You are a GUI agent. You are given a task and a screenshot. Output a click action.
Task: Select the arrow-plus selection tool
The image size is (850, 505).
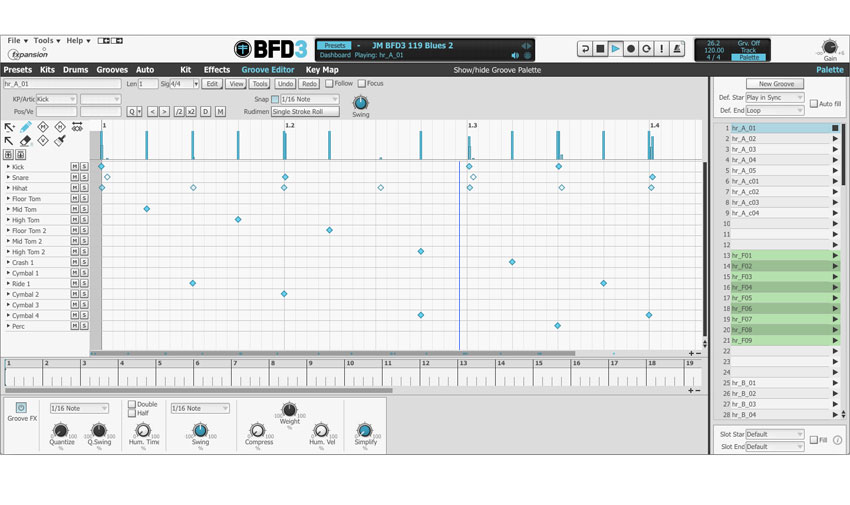pyautogui.click(x=9, y=127)
